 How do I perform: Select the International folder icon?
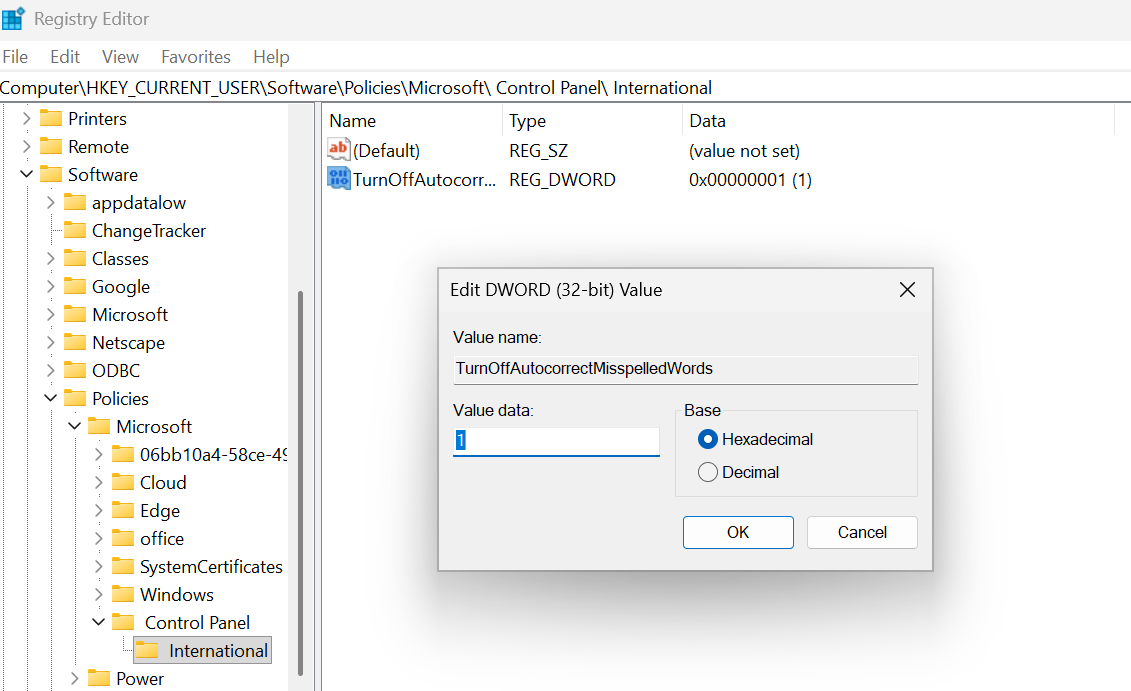pos(147,650)
